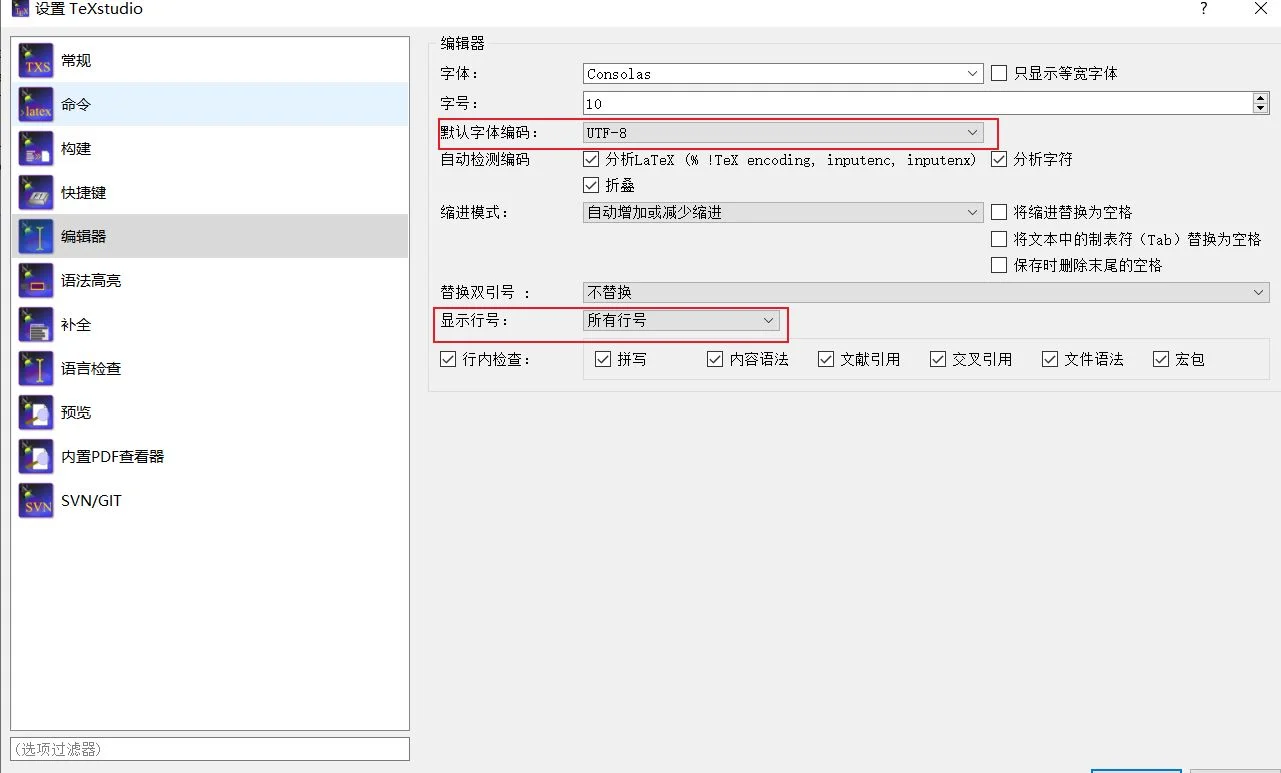Open the 构建 (Build) settings icon
This screenshot has width=1281, height=773.
coord(36,149)
